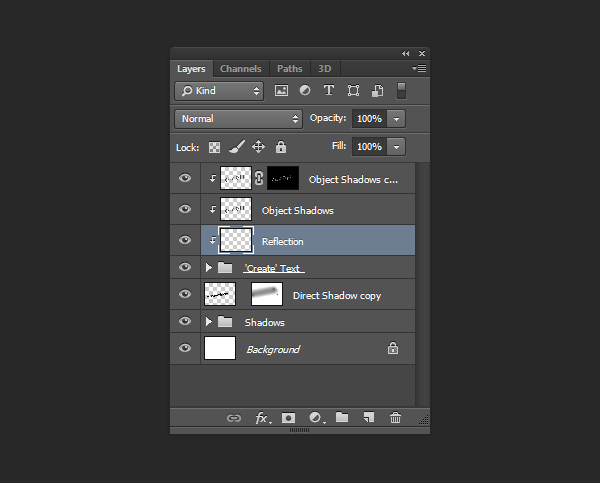This screenshot has width=600, height=483.
Task: Open the 3D tab
Action: pyautogui.click(x=325, y=69)
